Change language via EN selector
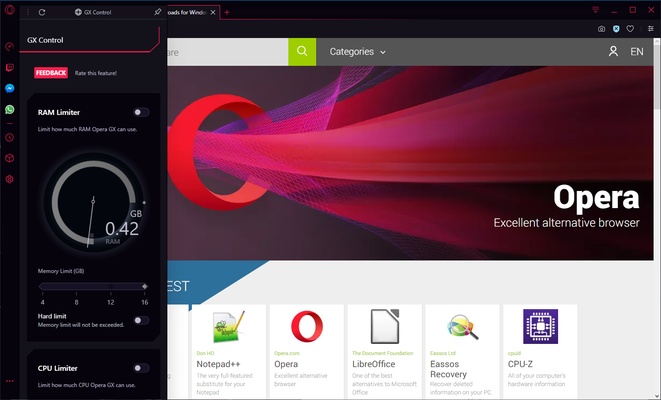The width and height of the screenshot is (661, 400). coord(637,52)
